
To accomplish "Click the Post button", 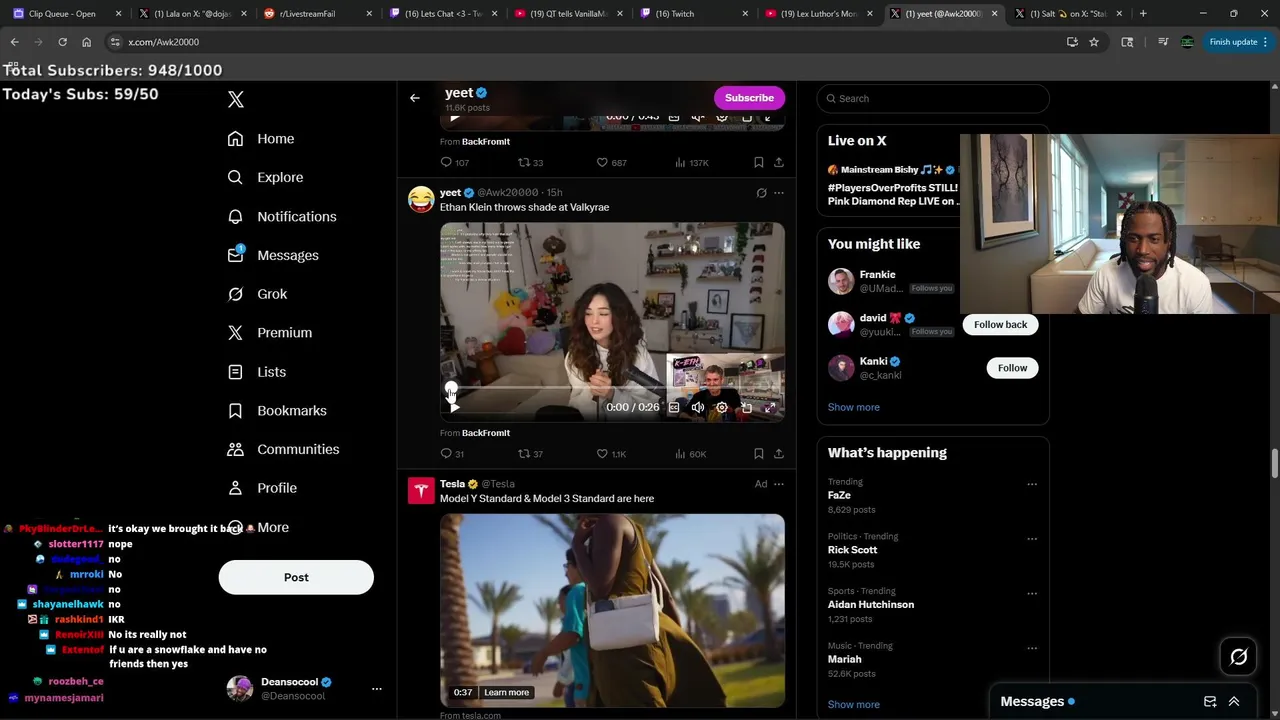I will [x=296, y=577].
